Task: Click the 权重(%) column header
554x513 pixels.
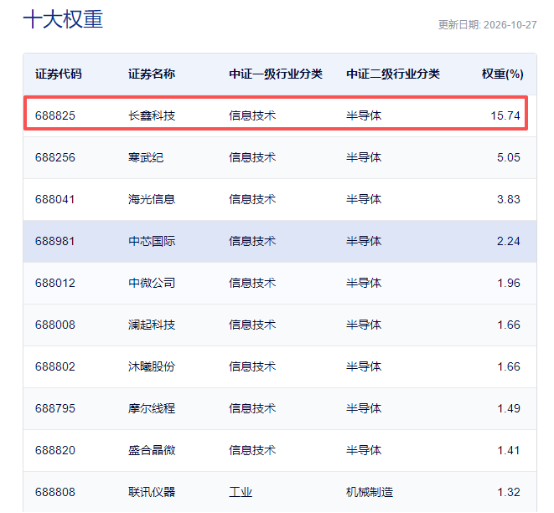Action: point(503,74)
